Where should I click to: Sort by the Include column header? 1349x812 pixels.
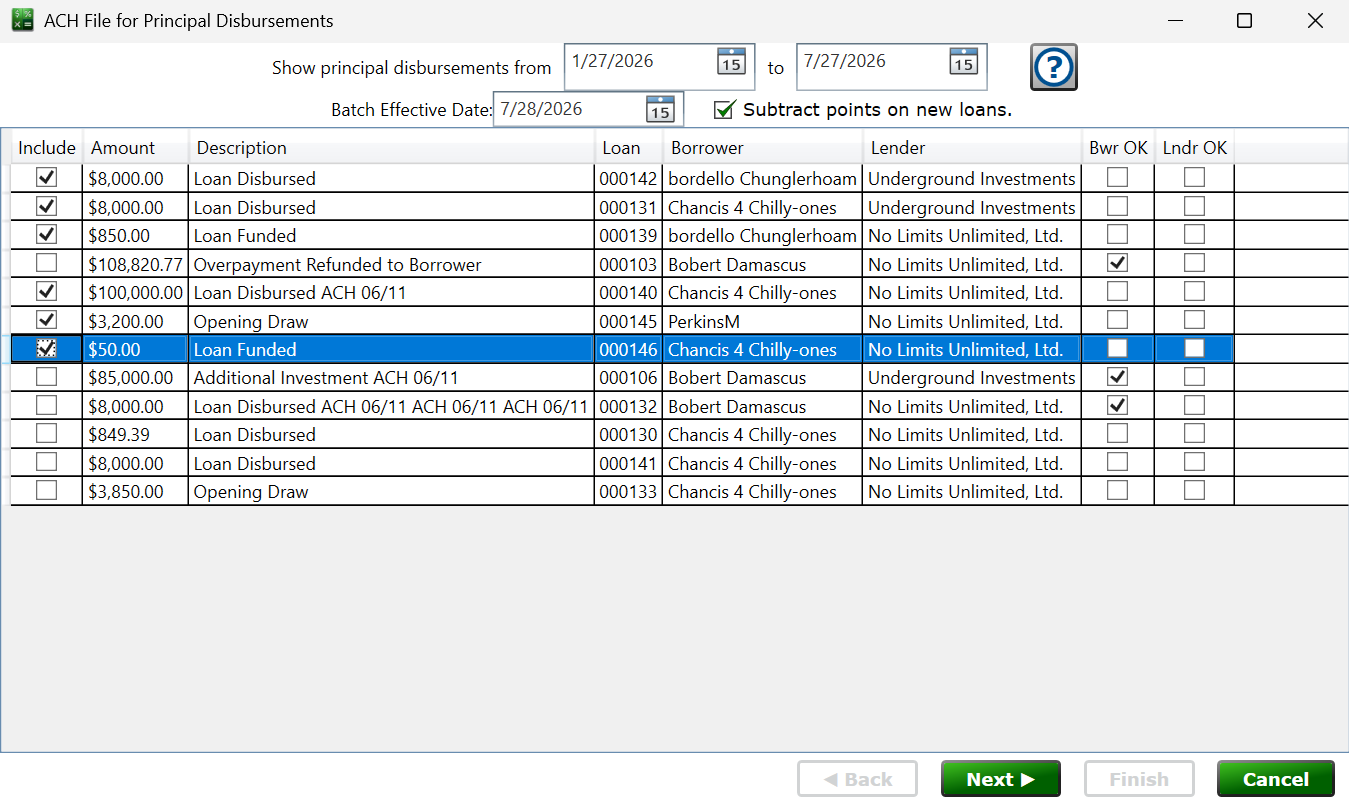[x=47, y=148]
